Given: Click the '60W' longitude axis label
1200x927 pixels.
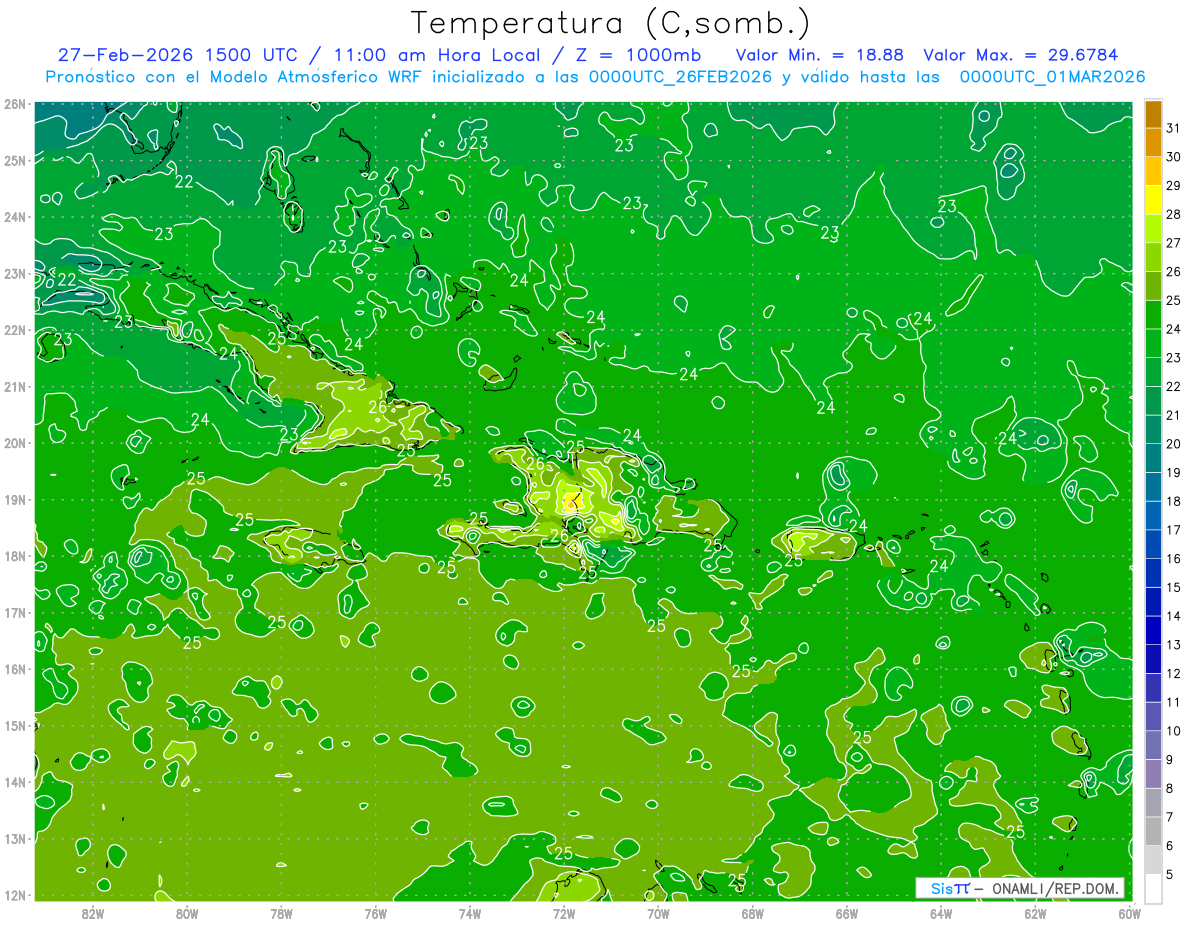Looking at the screenshot, I should (x=1129, y=912).
